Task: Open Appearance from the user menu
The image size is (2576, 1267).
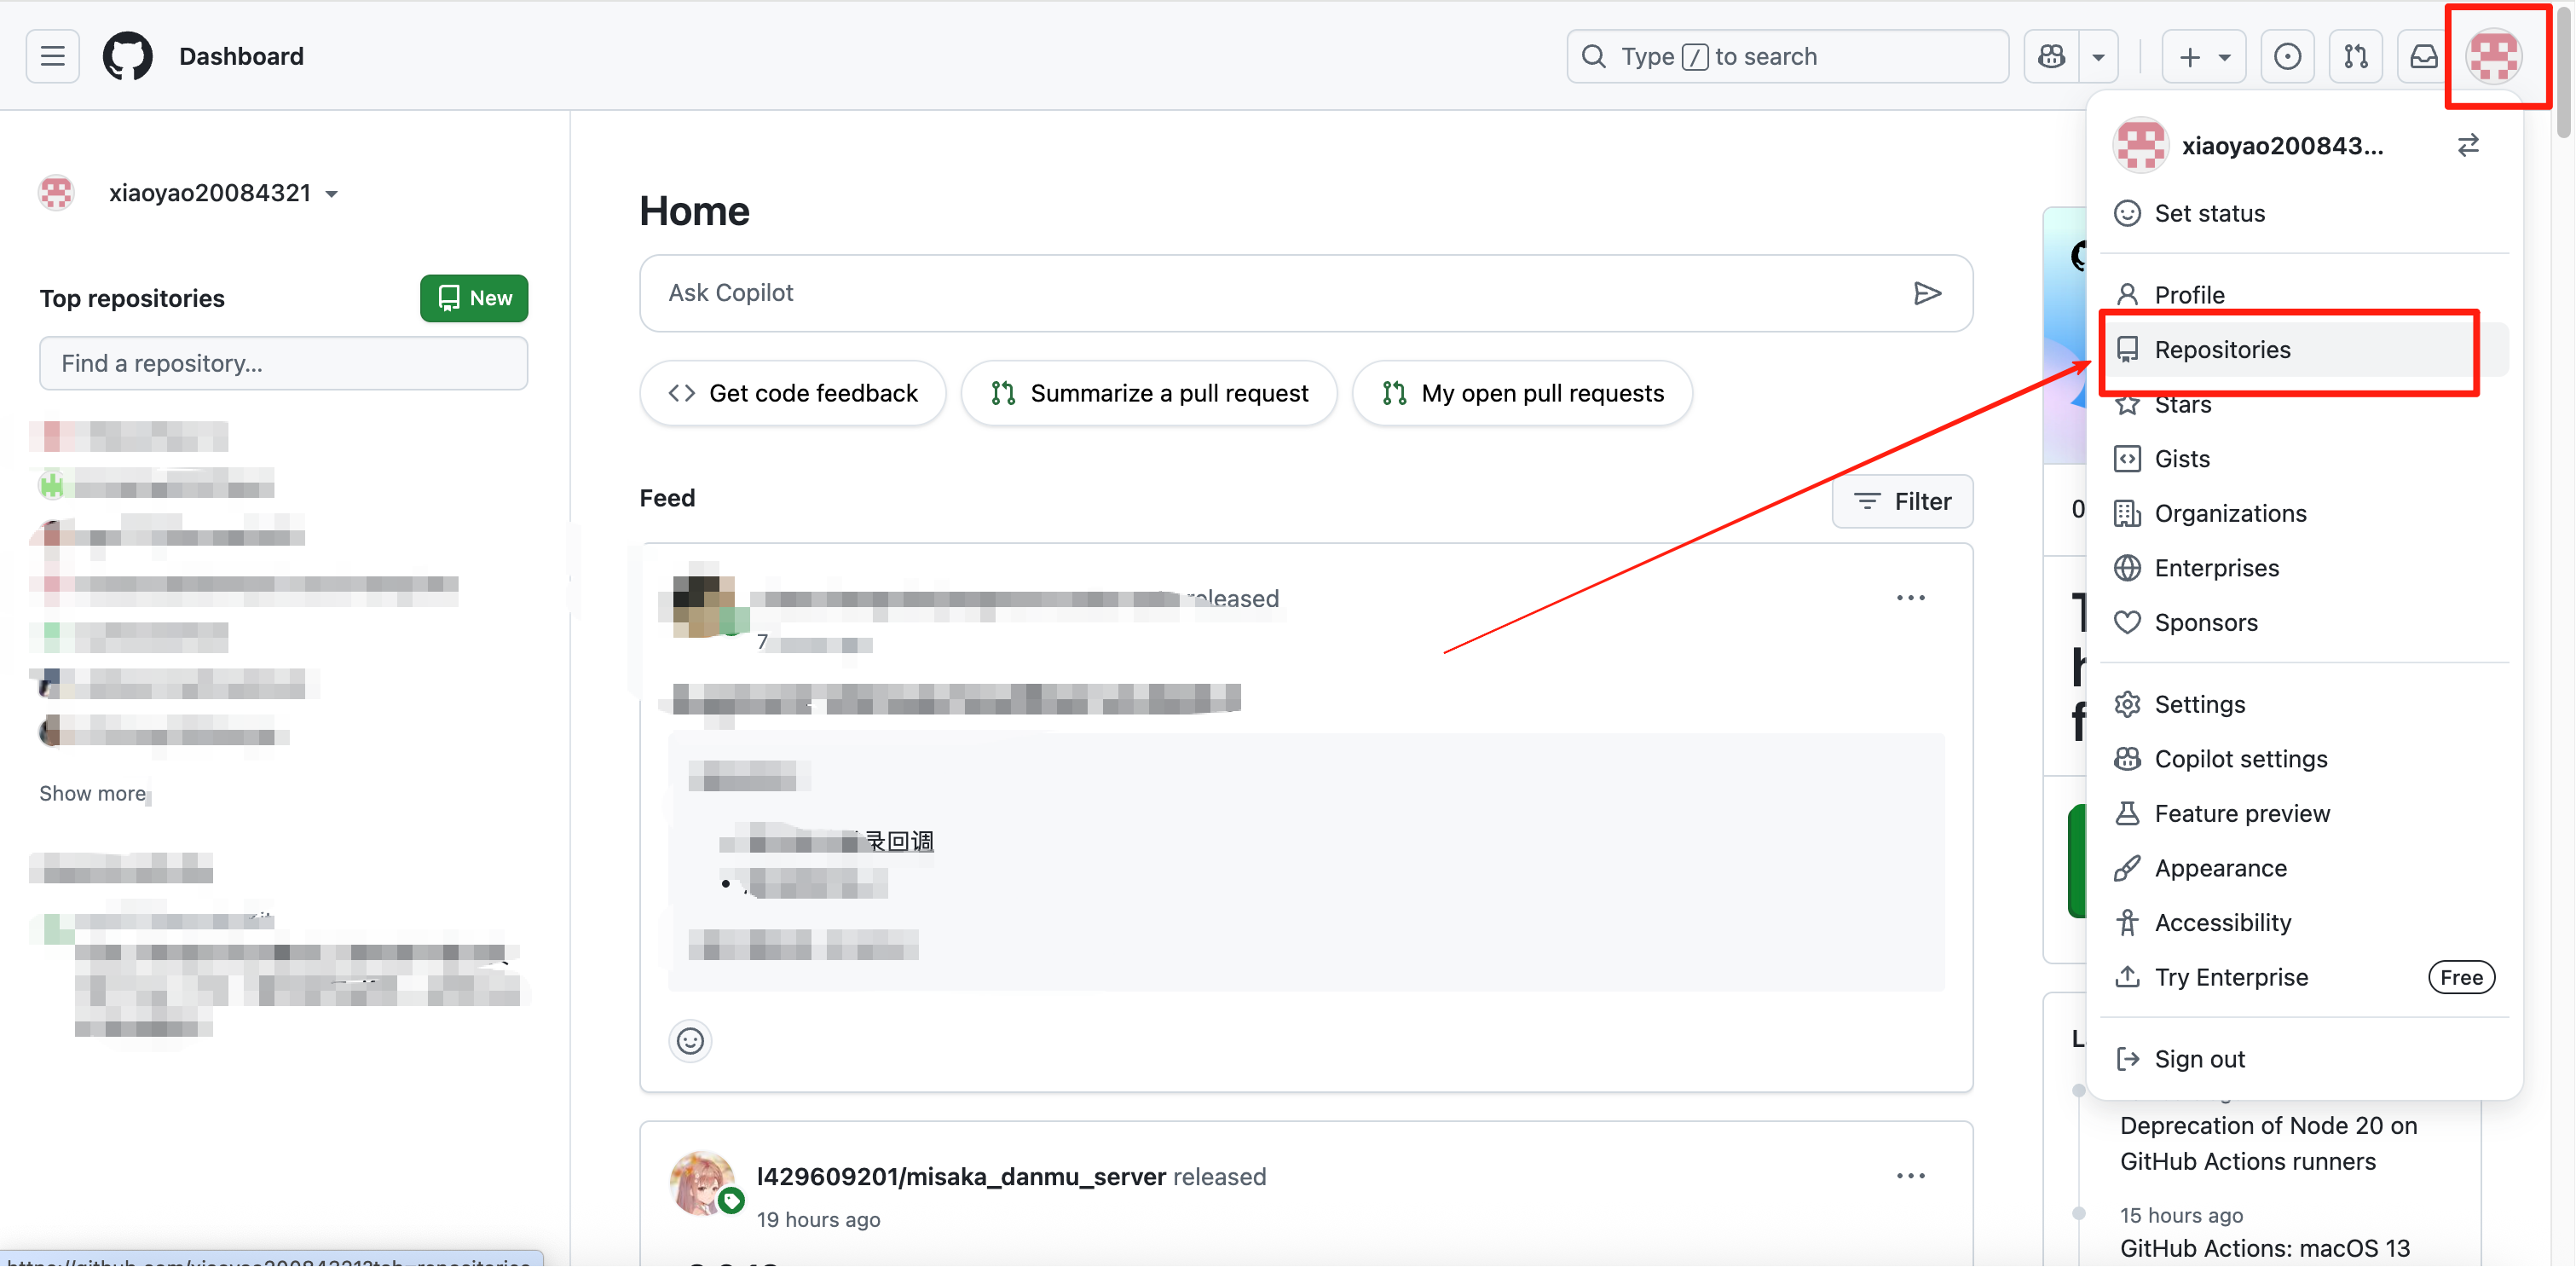Action: point(2304,867)
